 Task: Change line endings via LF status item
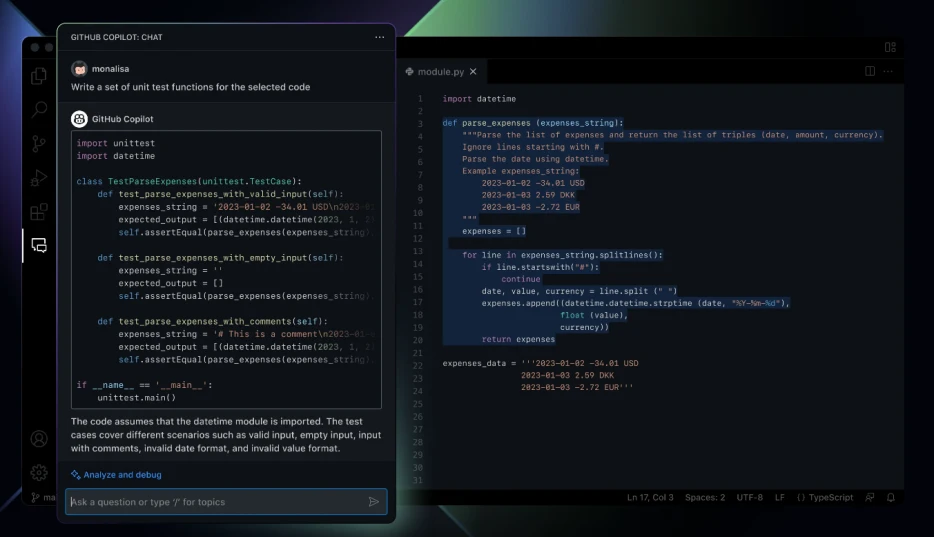pyautogui.click(x=779, y=497)
